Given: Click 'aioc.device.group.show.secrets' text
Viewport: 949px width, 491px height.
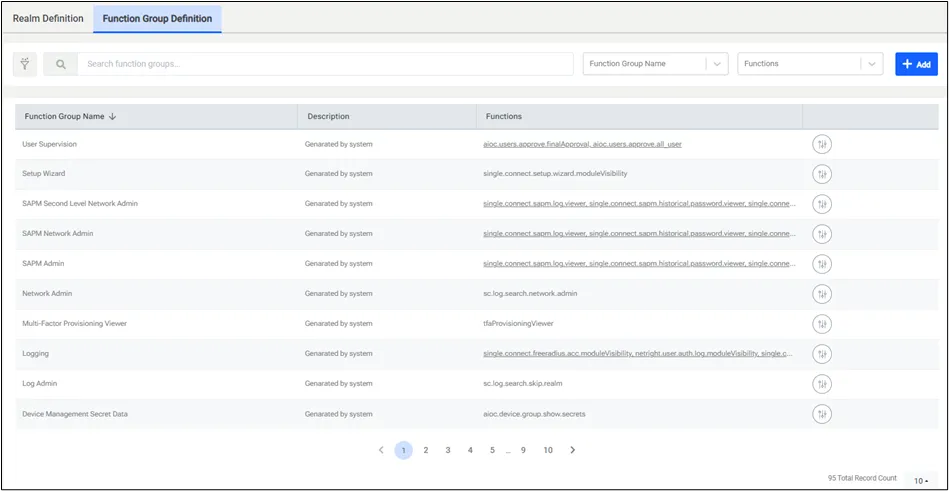Looking at the screenshot, I should pos(534,414).
